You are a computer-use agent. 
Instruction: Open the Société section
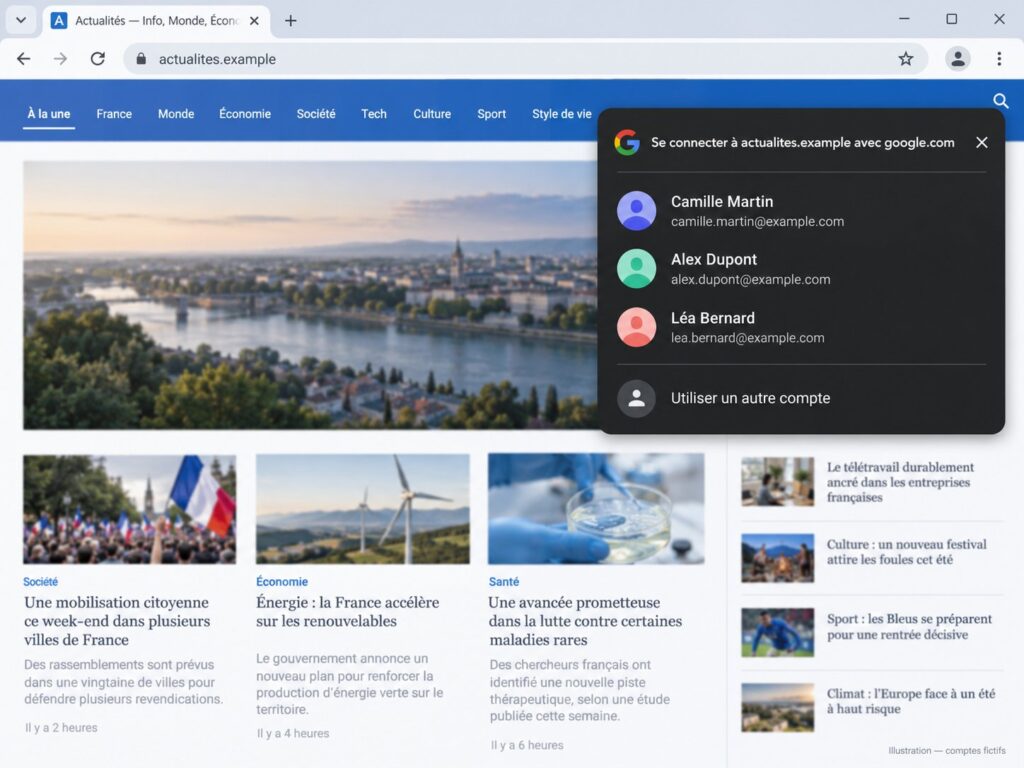point(316,114)
